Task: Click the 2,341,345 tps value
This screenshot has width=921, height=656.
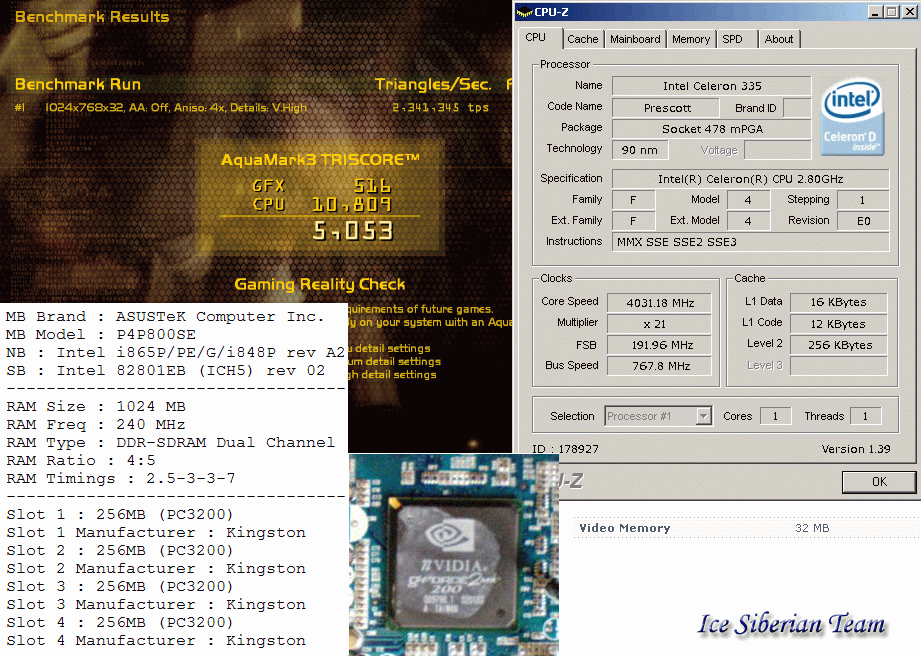Action: click(441, 107)
